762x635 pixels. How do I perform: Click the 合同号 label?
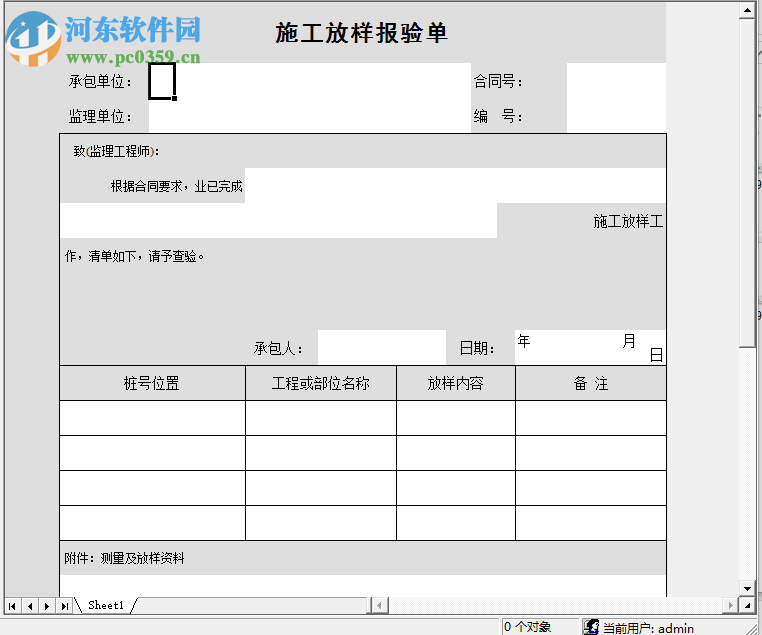tap(498, 81)
